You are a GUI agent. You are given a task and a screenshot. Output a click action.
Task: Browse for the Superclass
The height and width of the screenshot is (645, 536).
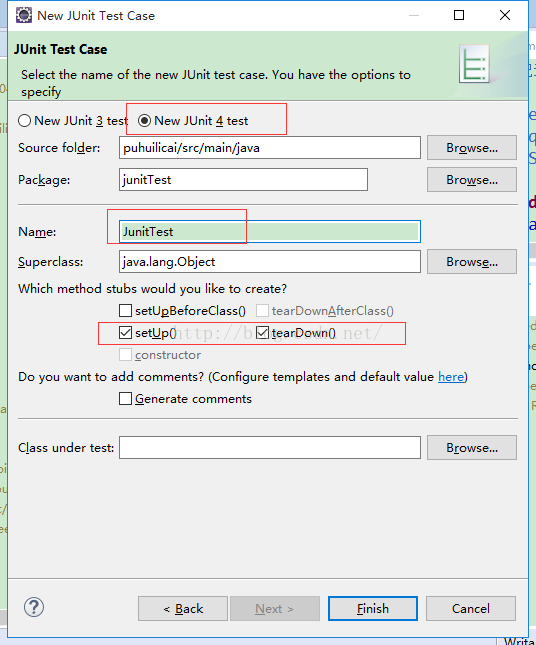(x=472, y=262)
